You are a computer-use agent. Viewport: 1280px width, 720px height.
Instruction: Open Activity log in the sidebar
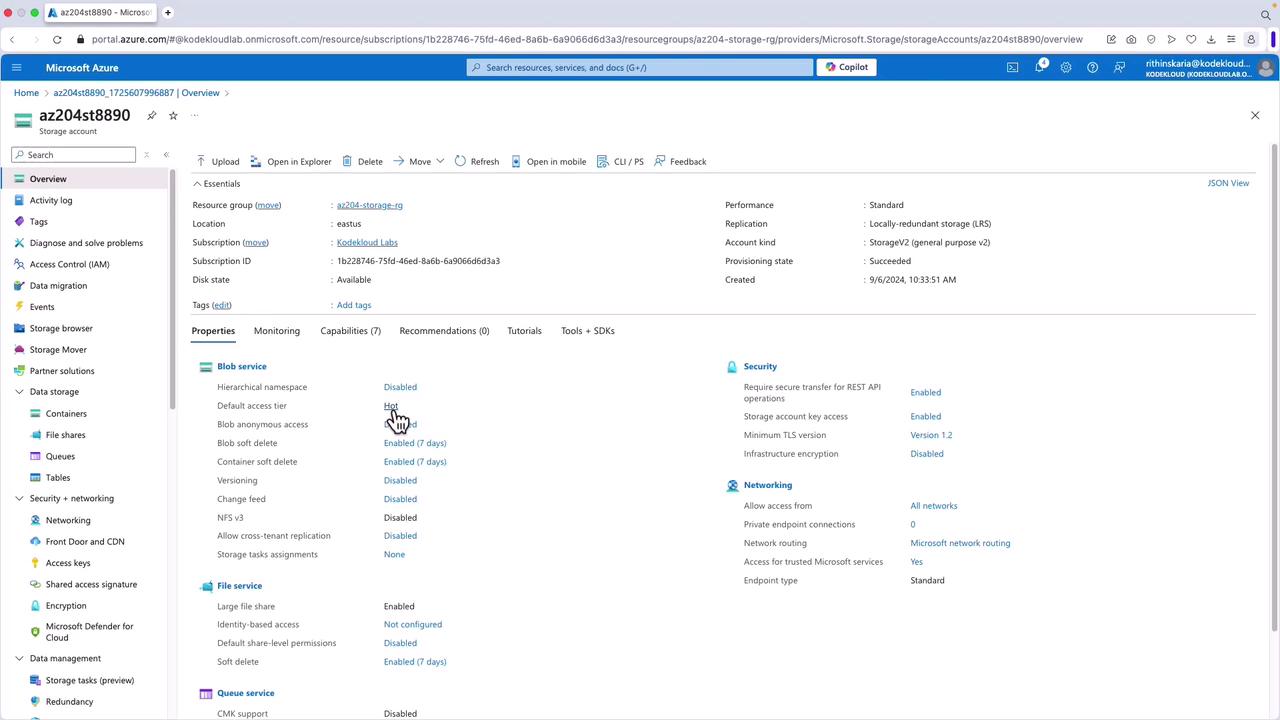click(50, 200)
